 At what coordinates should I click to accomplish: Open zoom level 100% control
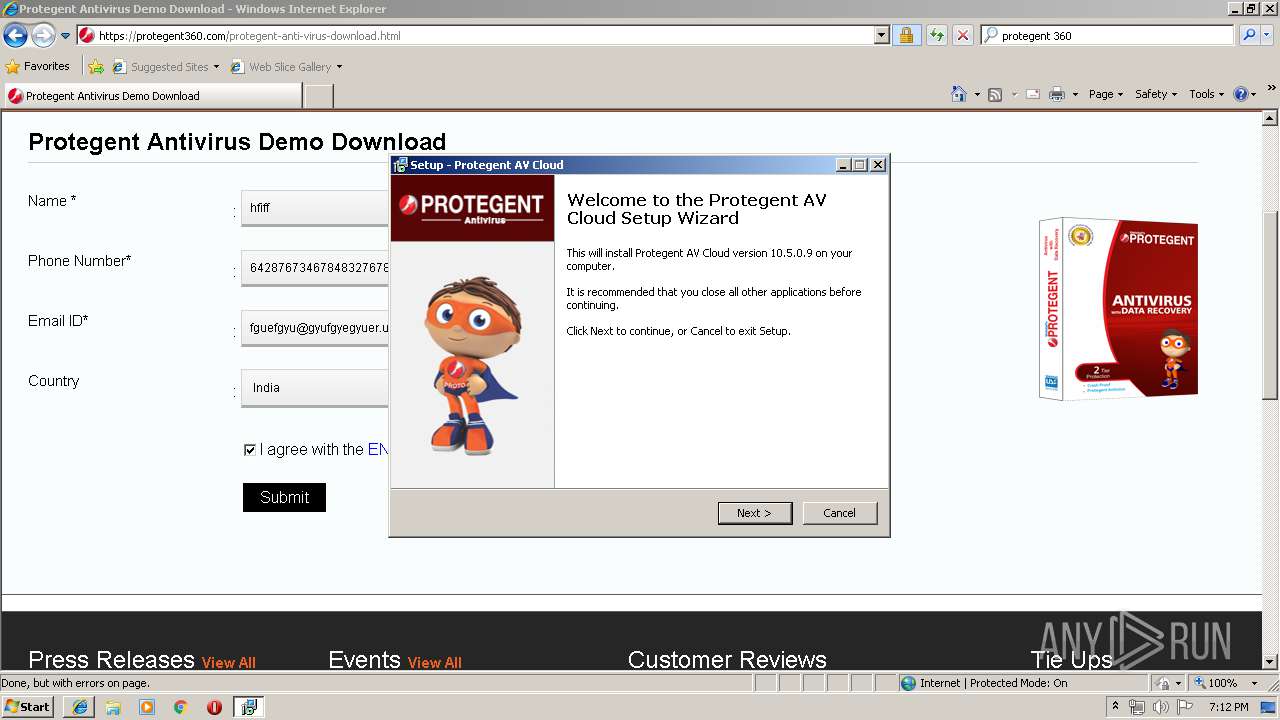coord(1225,683)
